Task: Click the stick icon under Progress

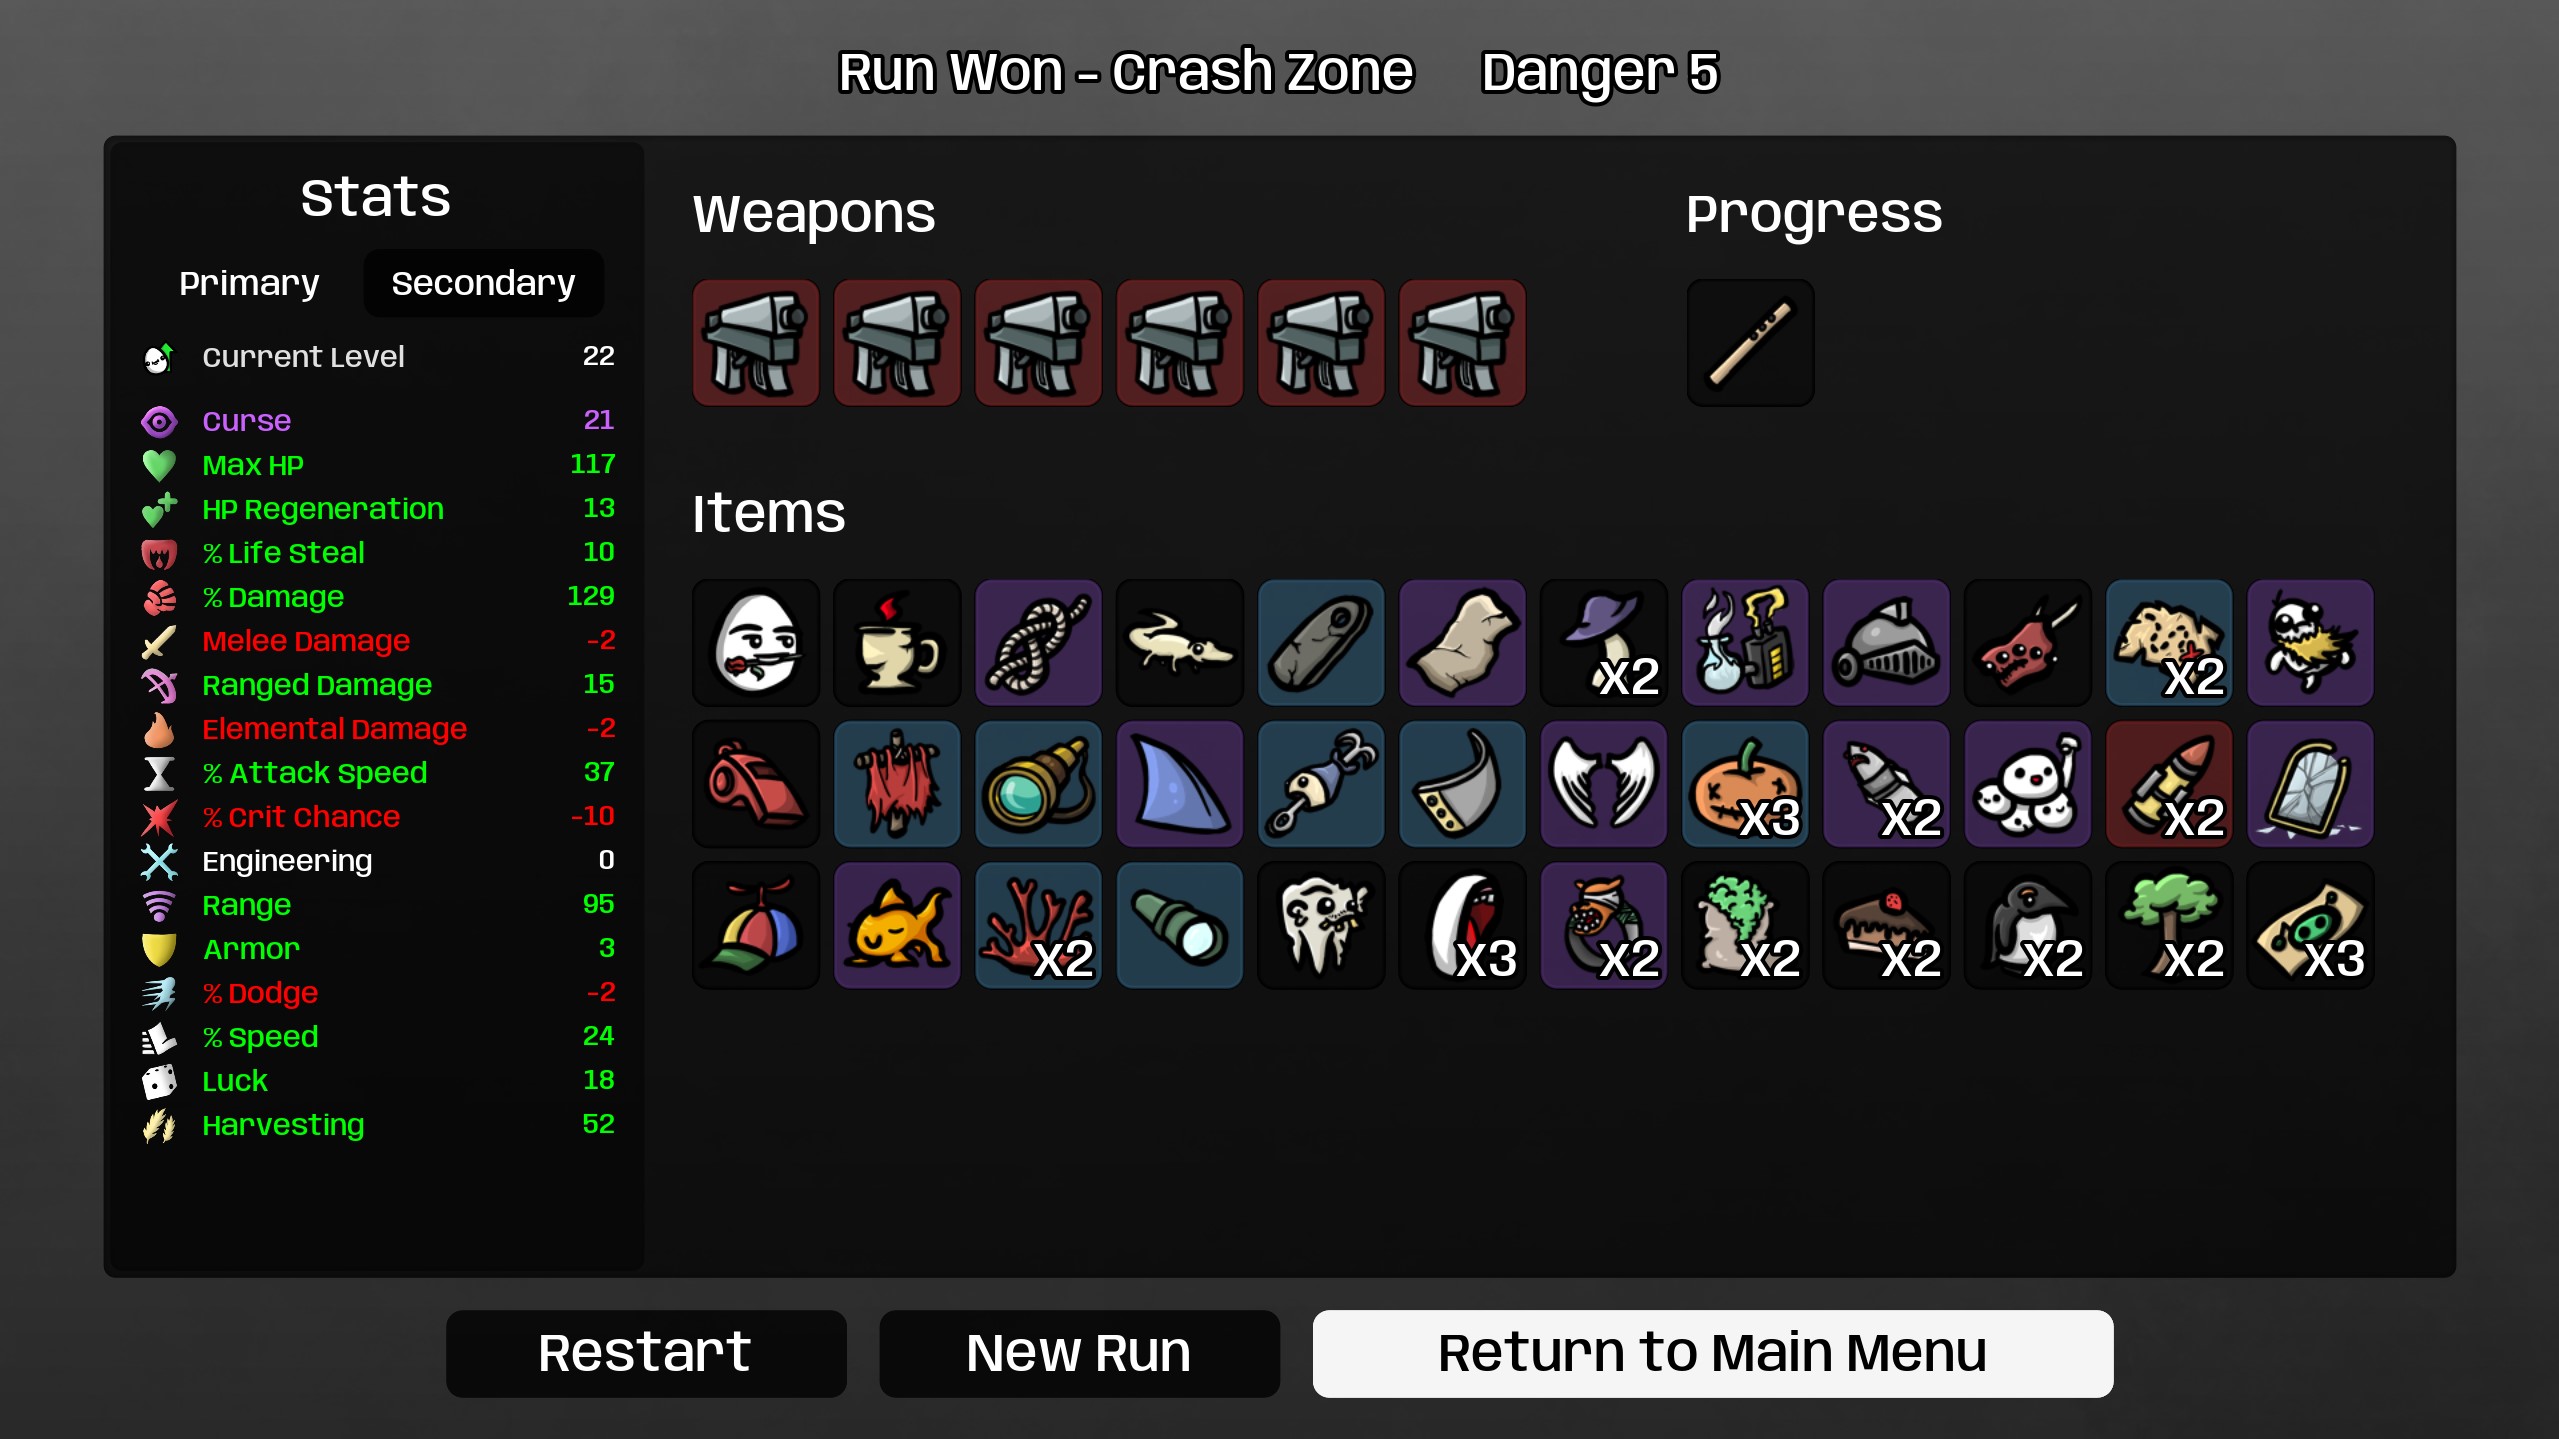Action: [x=1750, y=343]
